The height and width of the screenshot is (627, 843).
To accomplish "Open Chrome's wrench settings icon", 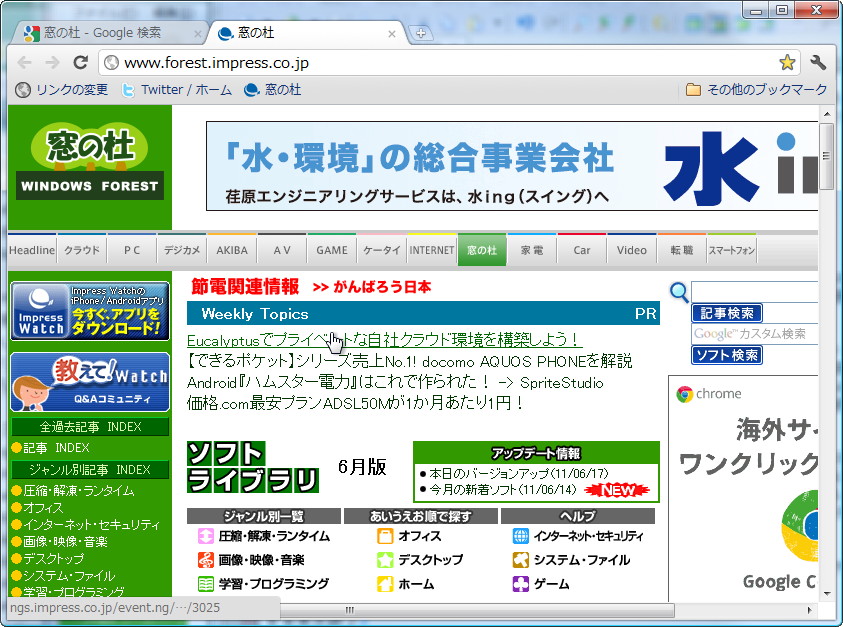I will pyautogui.click(x=818, y=62).
